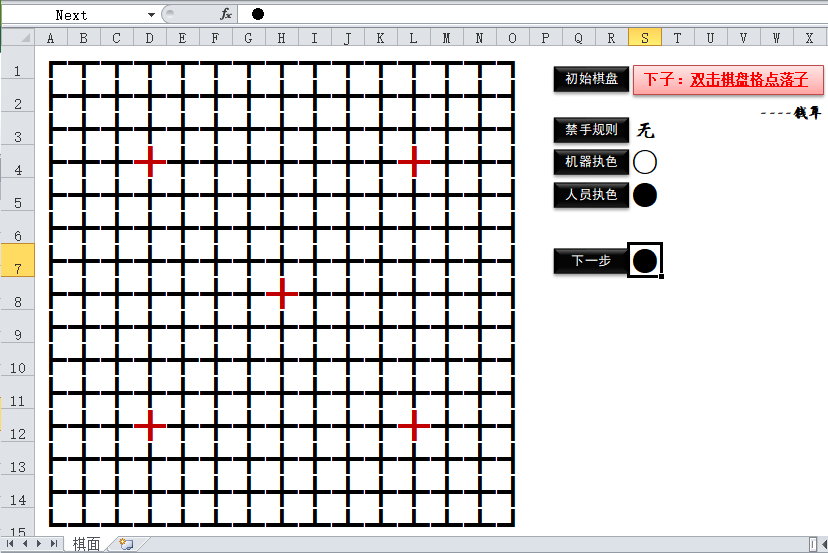Image resolution: width=828 pixels, height=553 pixels.
Task: Click the red star point at column D row 4
Action: (150, 162)
